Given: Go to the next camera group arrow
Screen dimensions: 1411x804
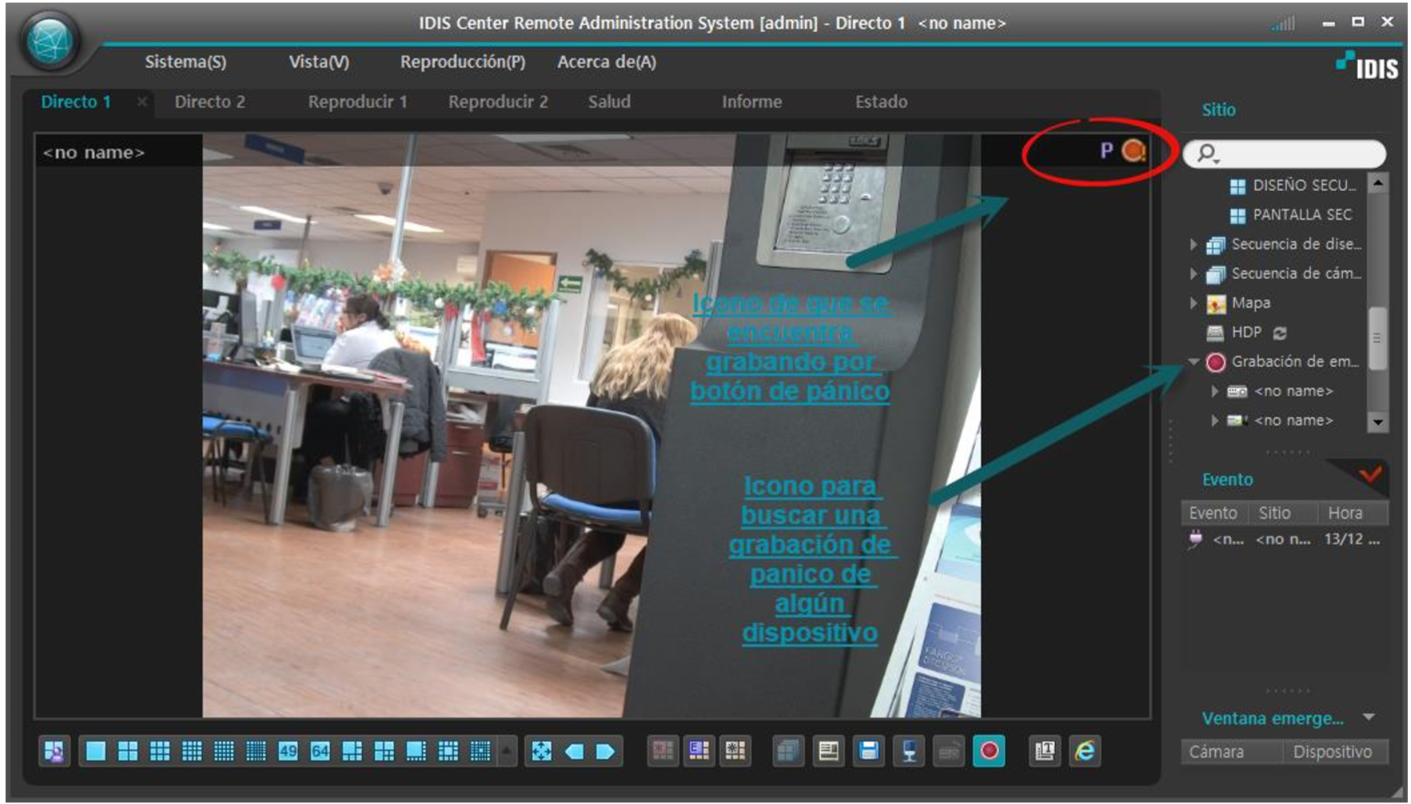Looking at the screenshot, I should (606, 751).
